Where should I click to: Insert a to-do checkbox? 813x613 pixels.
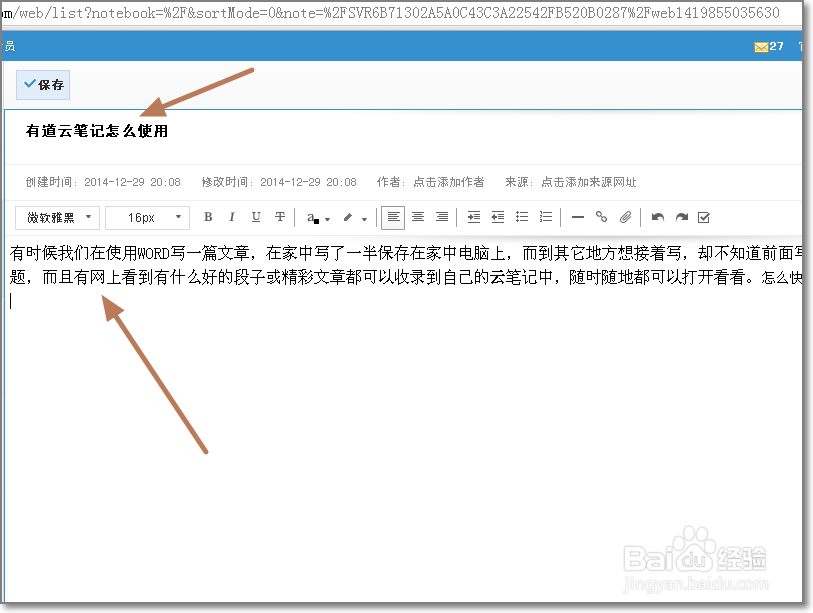(704, 217)
